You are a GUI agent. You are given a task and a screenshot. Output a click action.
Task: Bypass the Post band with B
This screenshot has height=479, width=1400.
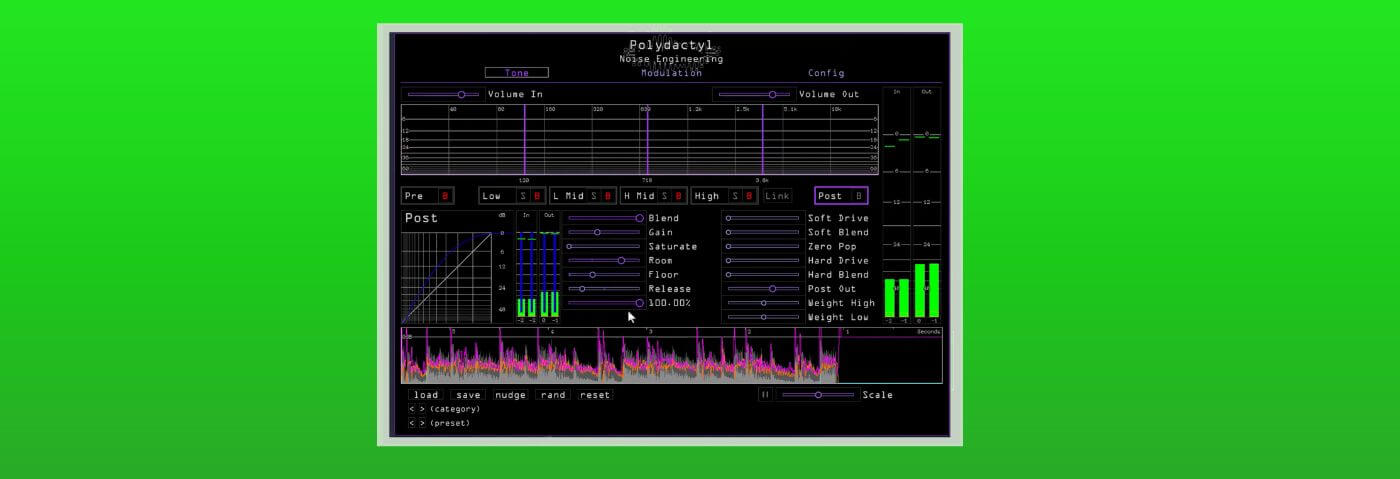pos(859,196)
